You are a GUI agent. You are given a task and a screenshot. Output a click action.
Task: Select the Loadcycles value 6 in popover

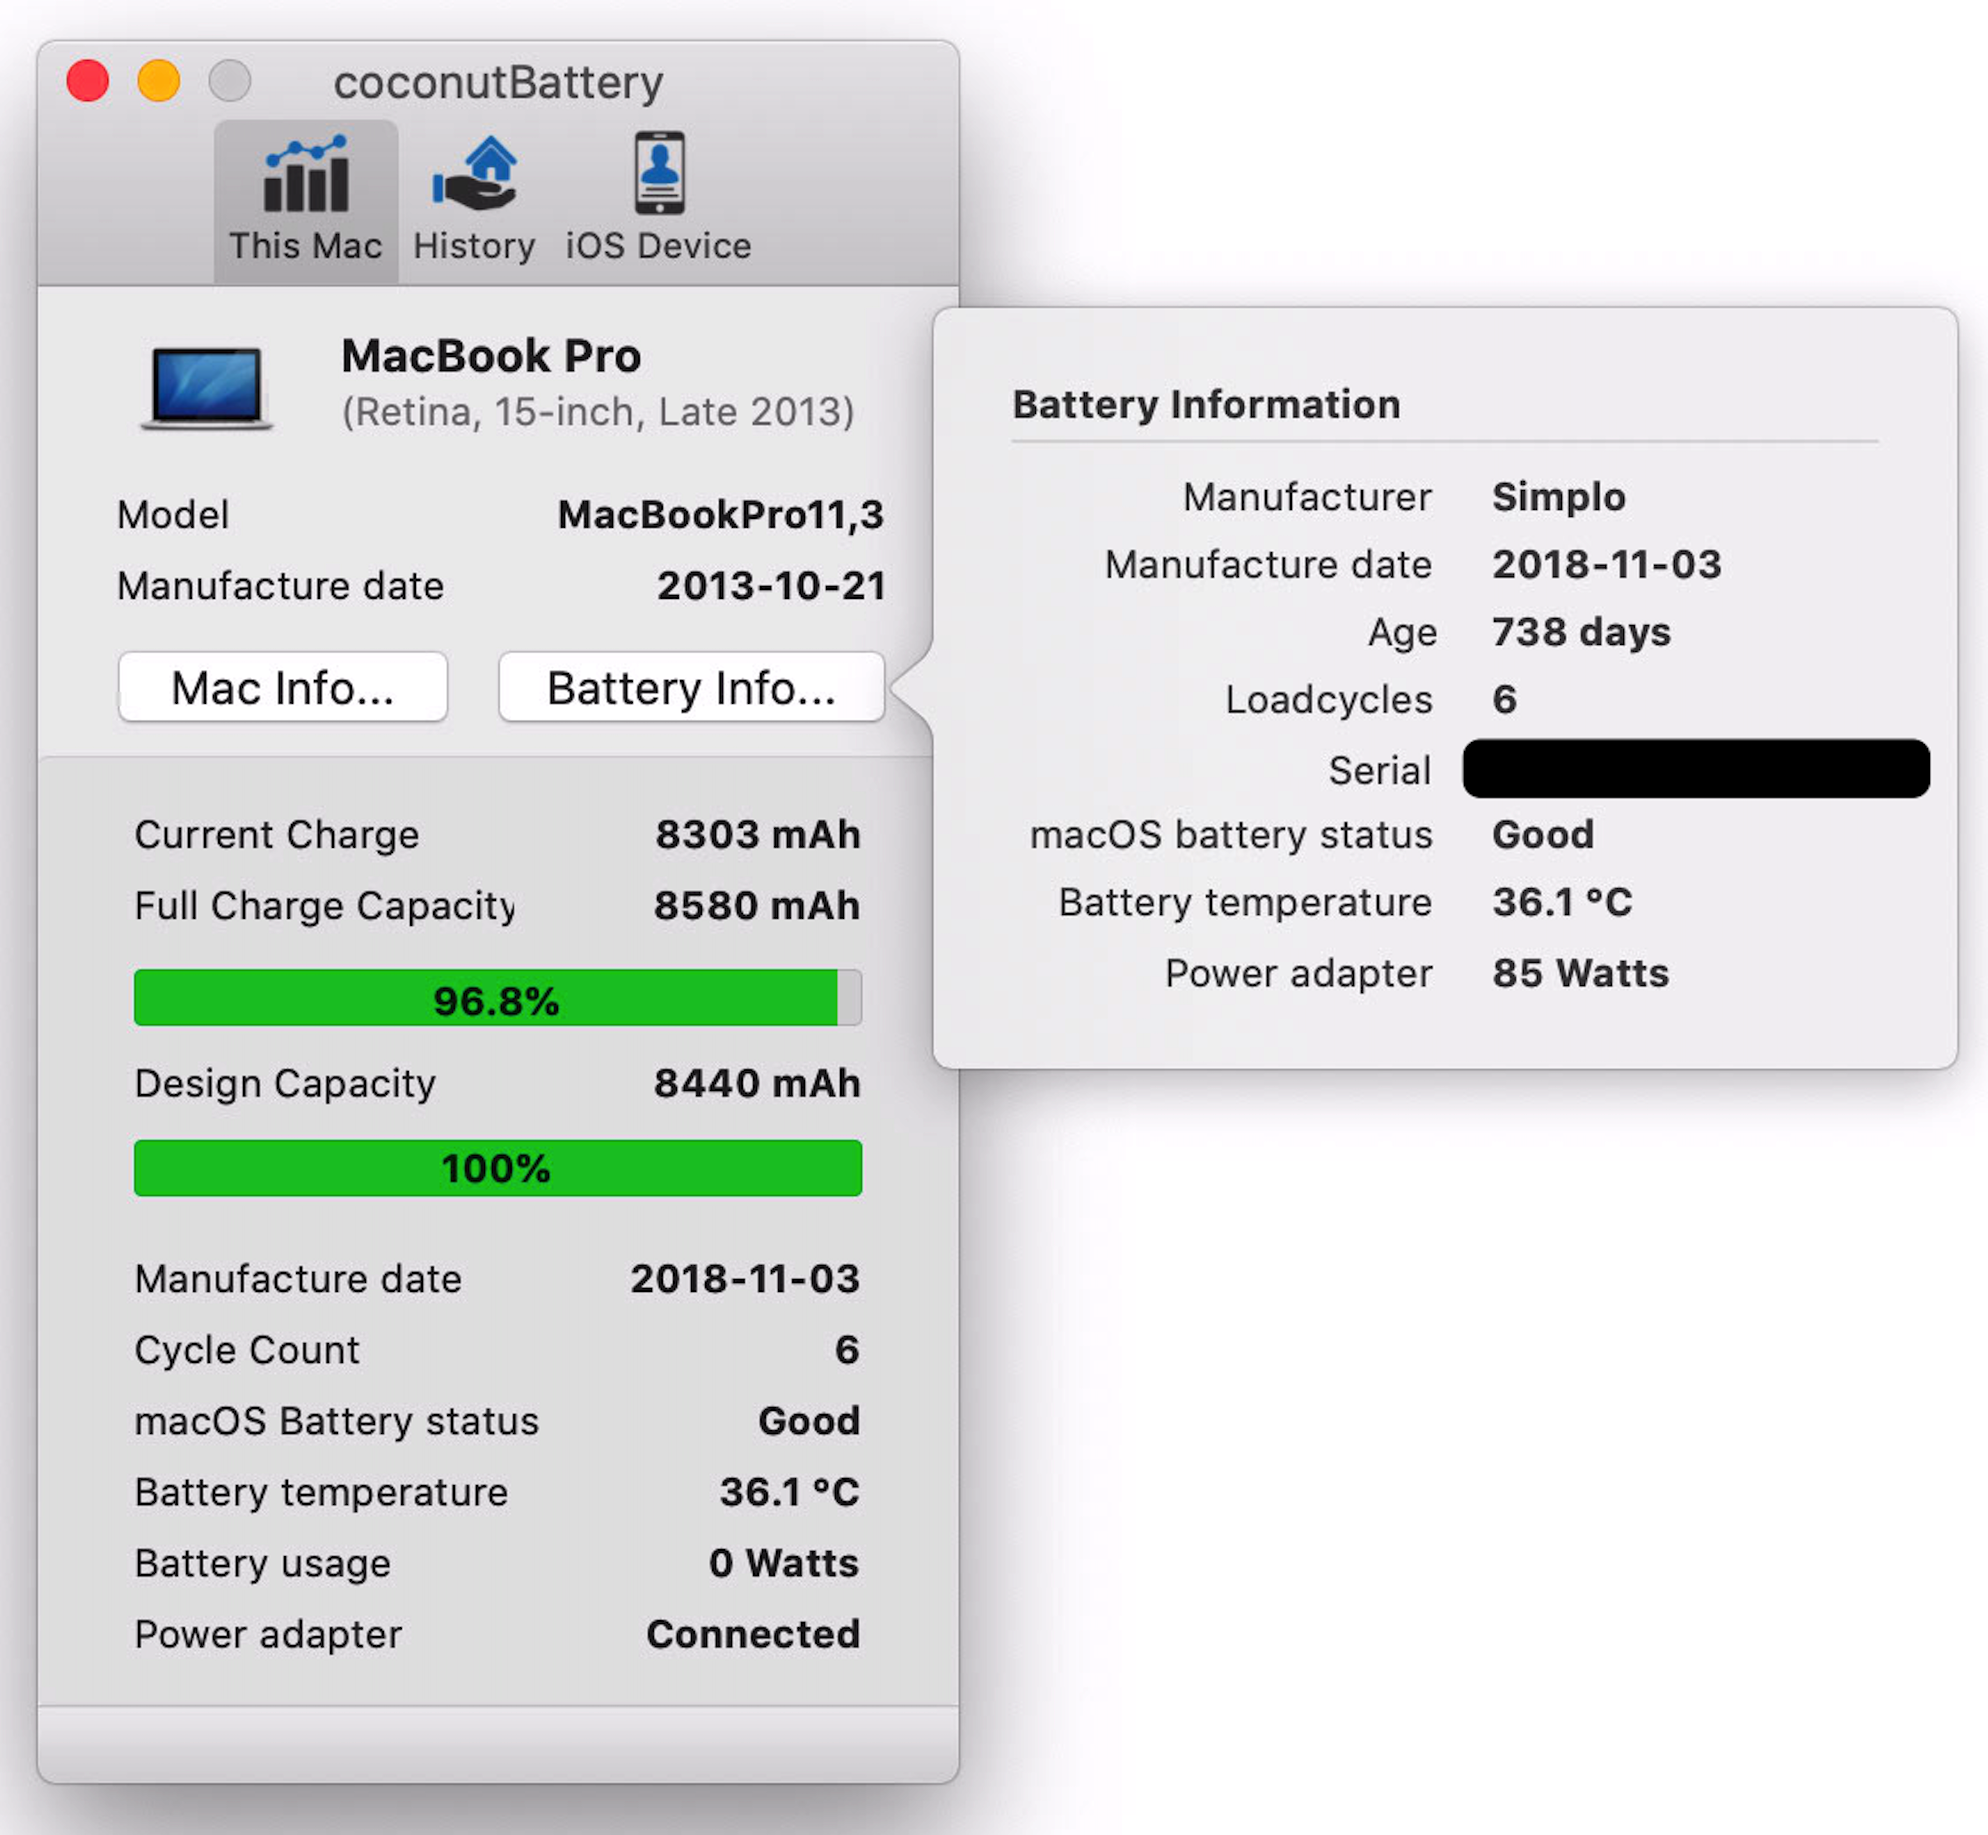coord(1504,699)
